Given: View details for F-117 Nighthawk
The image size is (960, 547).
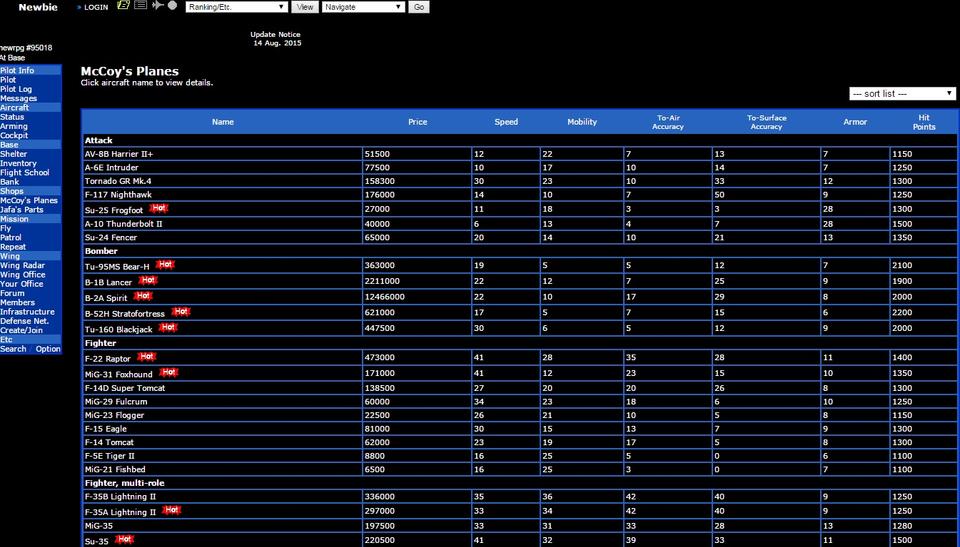Looking at the screenshot, I should pyautogui.click(x=118, y=195).
